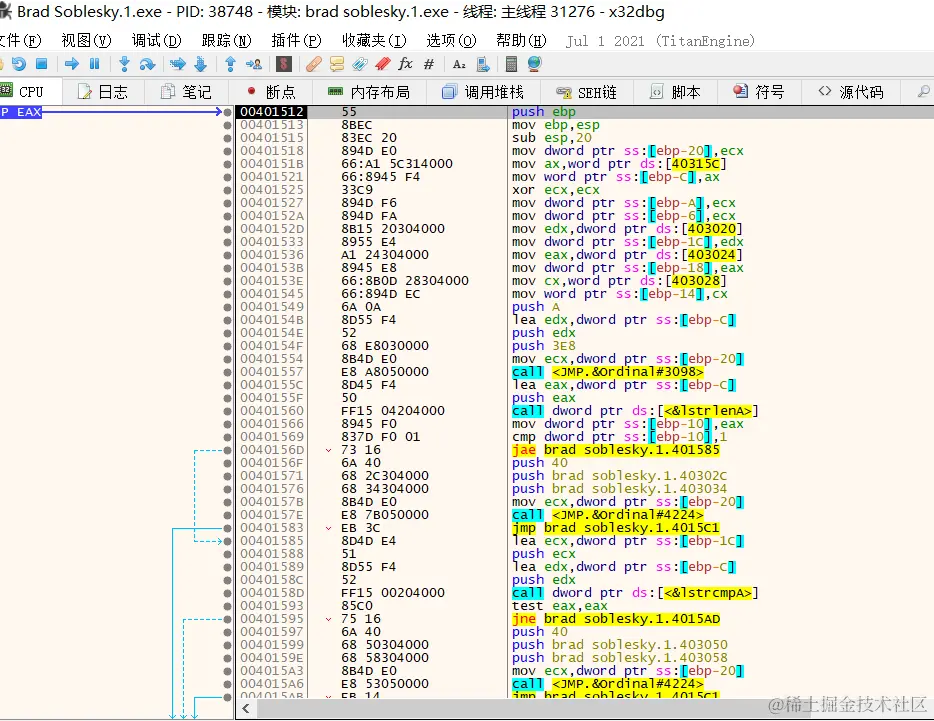Viewport: 934px width, 721px height.
Task: Click the step over toolbar icon
Action: (x=147, y=64)
